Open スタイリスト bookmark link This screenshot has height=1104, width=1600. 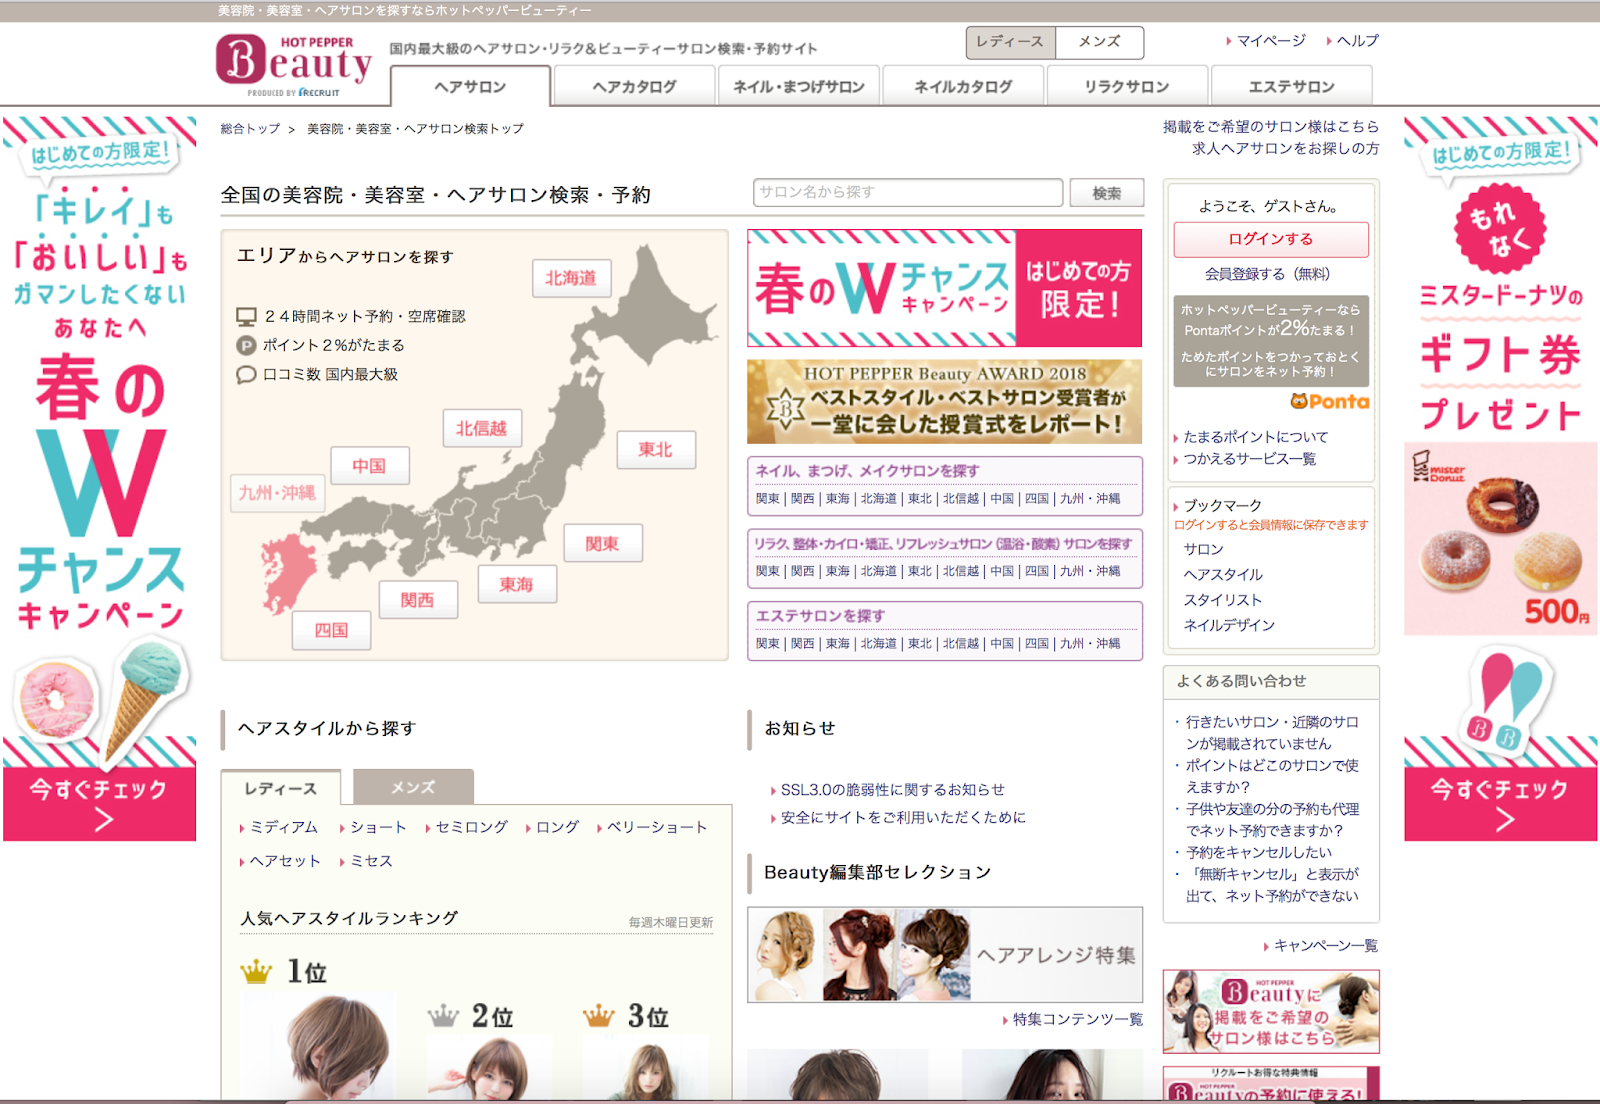tap(1223, 600)
